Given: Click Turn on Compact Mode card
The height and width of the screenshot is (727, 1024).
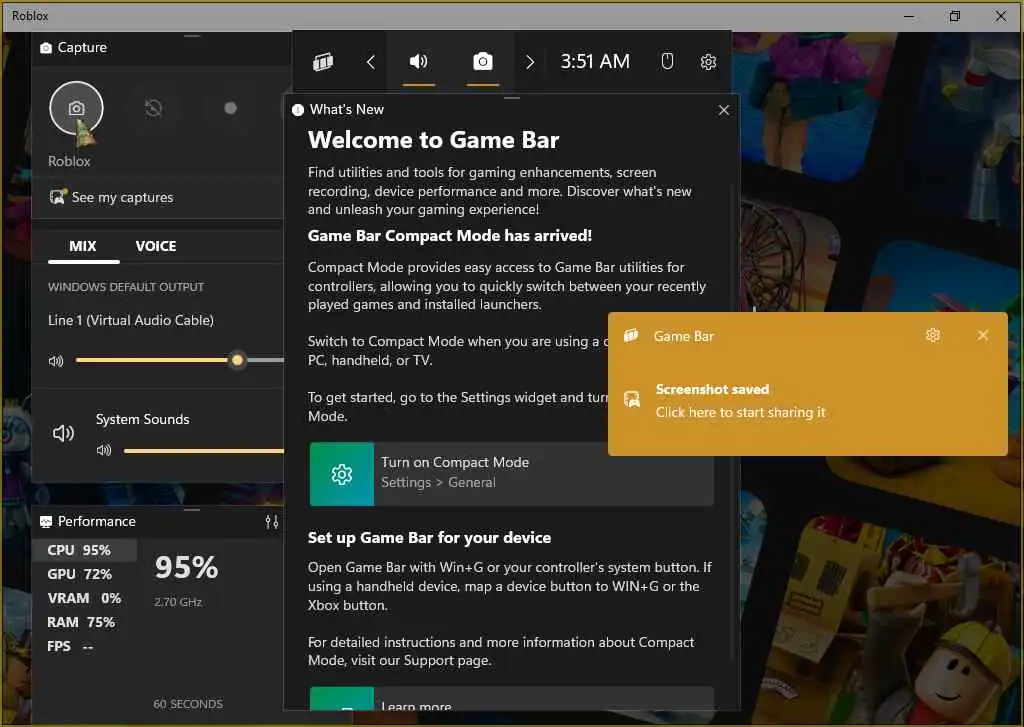Looking at the screenshot, I should coord(511,474).
